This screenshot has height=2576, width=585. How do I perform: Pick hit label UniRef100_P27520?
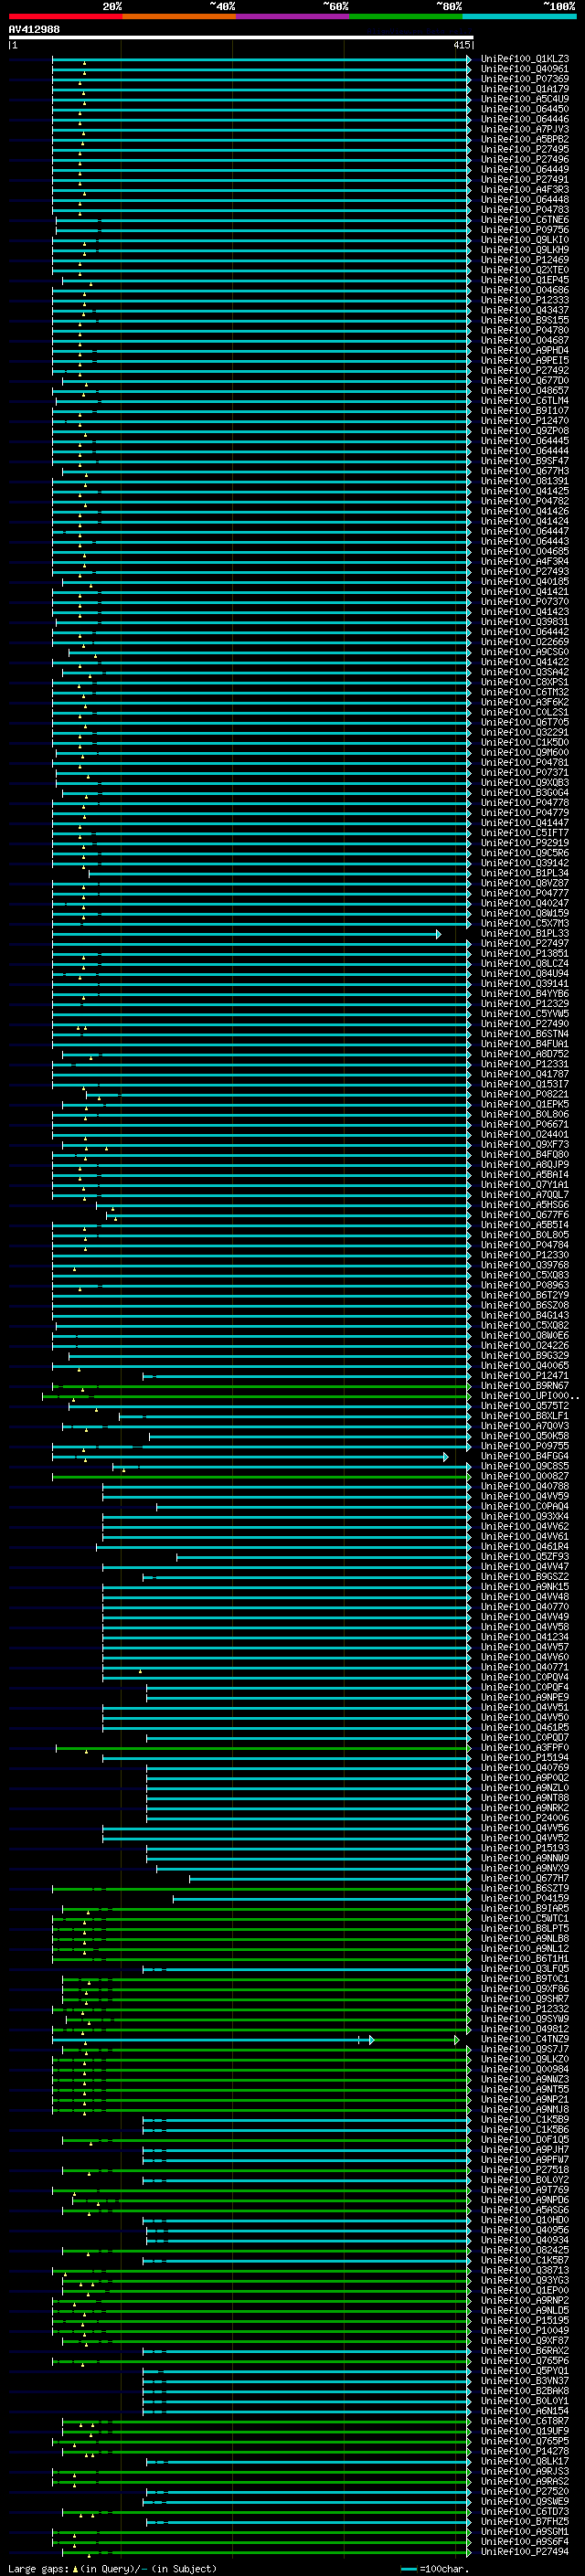click(x=525, y=2491)
